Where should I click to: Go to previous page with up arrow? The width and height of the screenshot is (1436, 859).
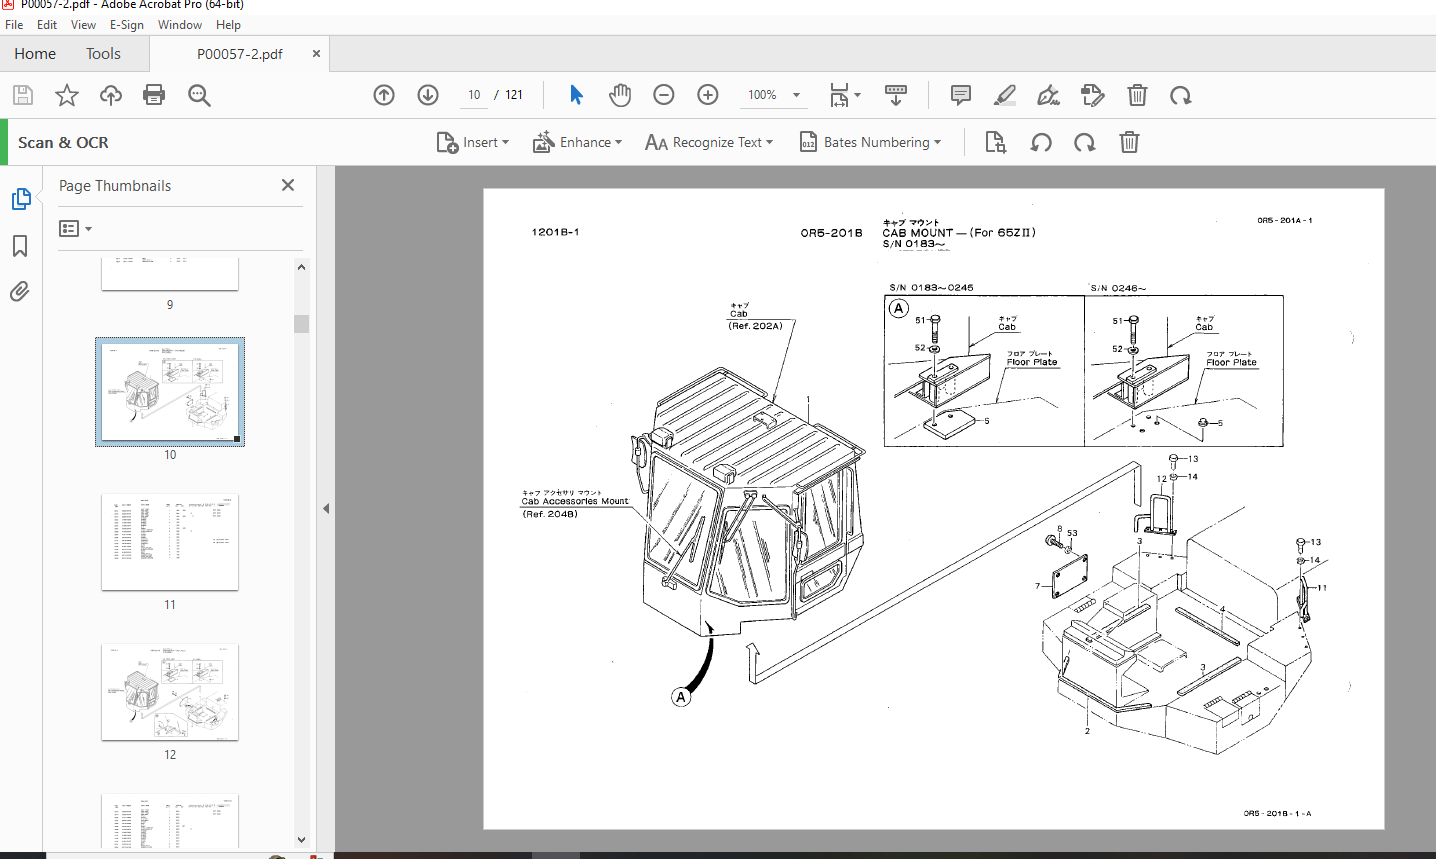click(384, 95)
